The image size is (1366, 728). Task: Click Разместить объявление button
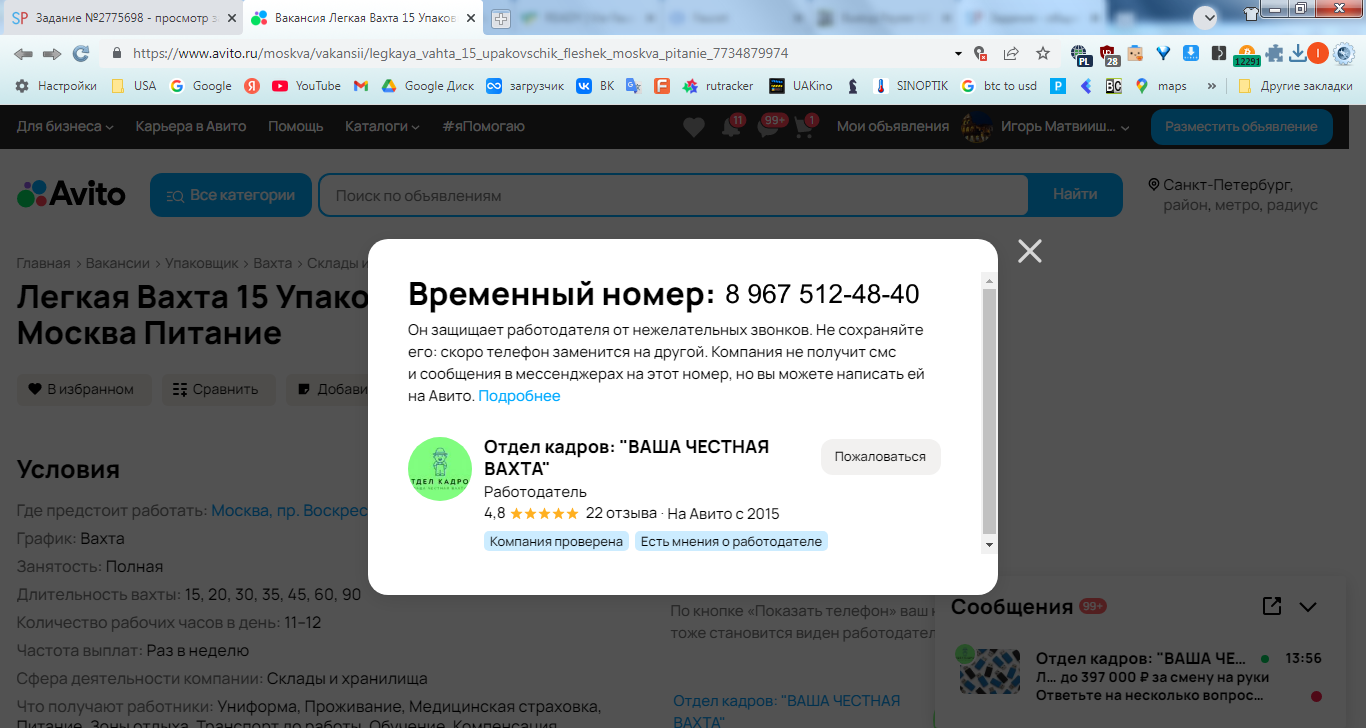coord(1241,127)
